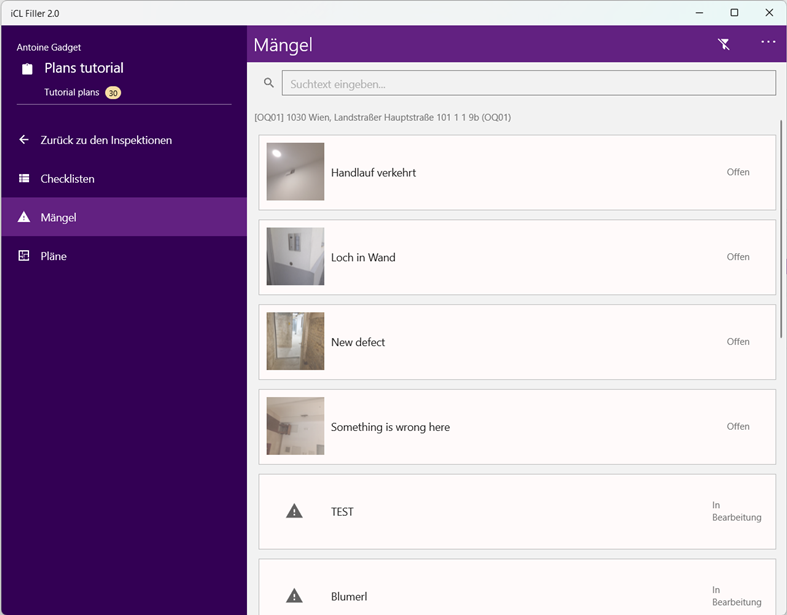Click the Mängel warning triangle icon in sidebar
The height and width of the screenshot is (615, 787).
point(24,217)
